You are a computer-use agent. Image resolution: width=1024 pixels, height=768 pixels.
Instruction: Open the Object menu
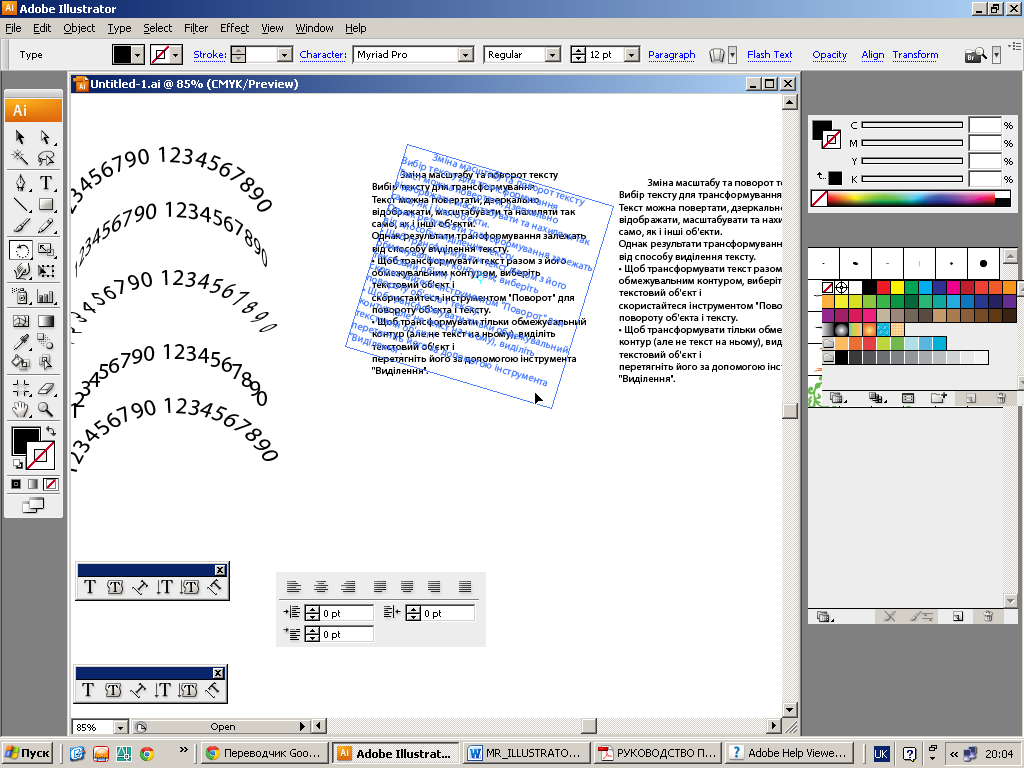pyautogui.click(x=79, y=28)
